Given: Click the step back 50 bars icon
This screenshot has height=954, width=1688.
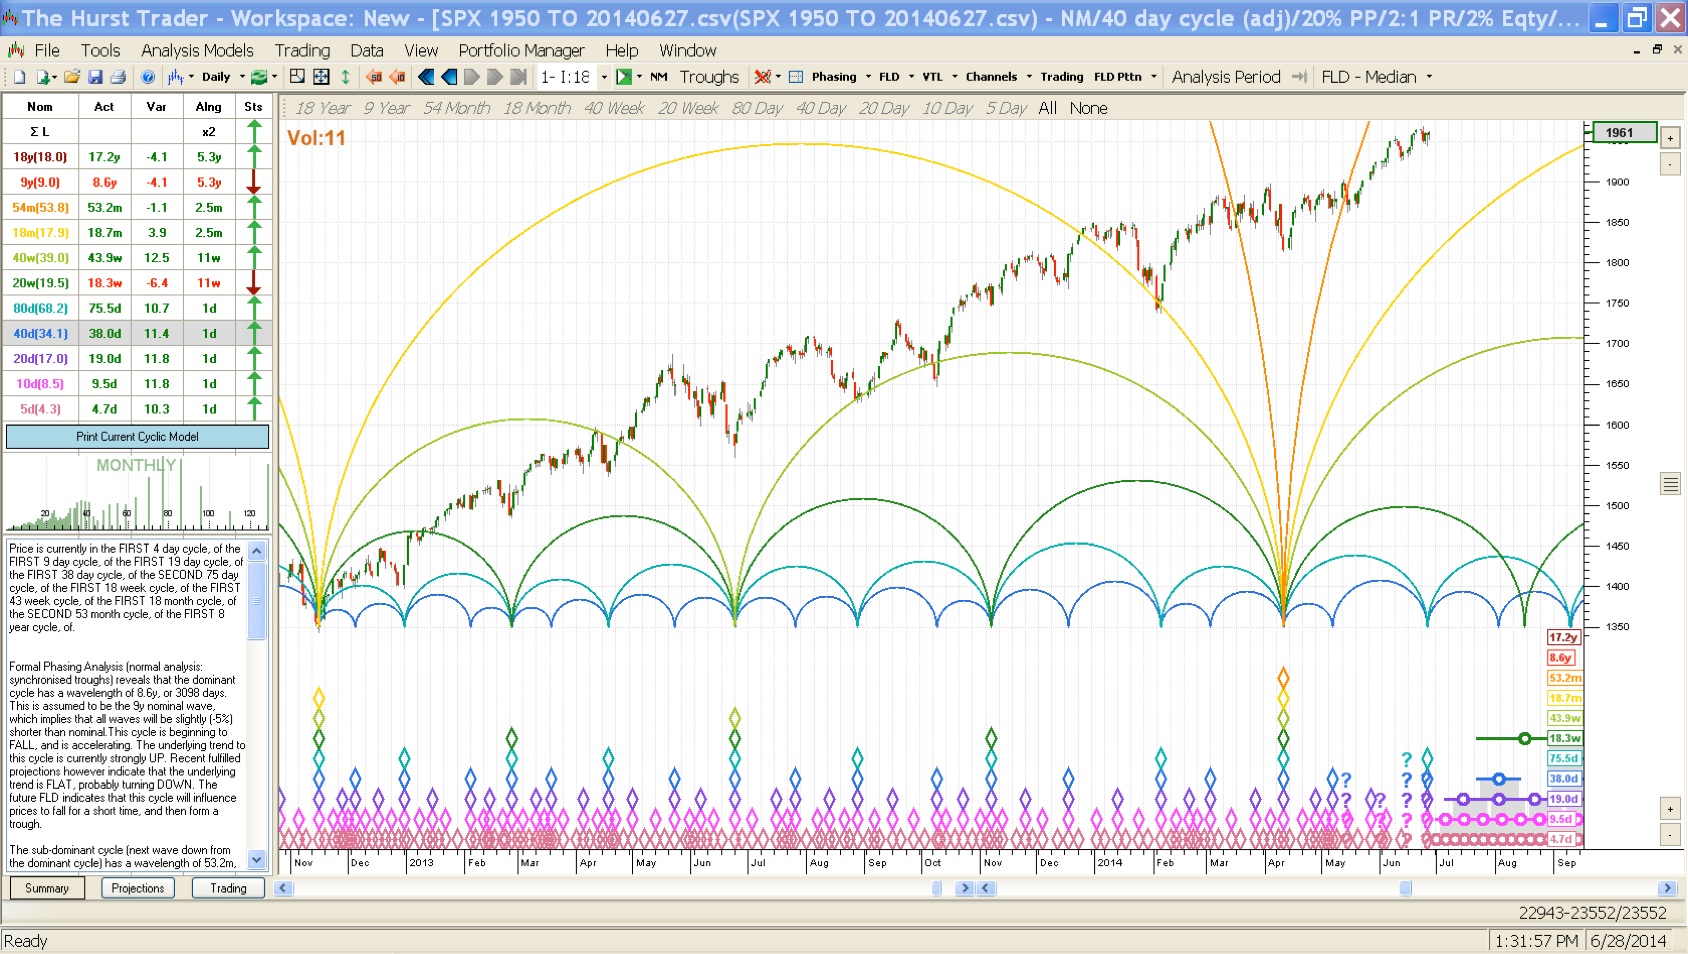Looking at the screenshot, I should click(x=374, y=77).
